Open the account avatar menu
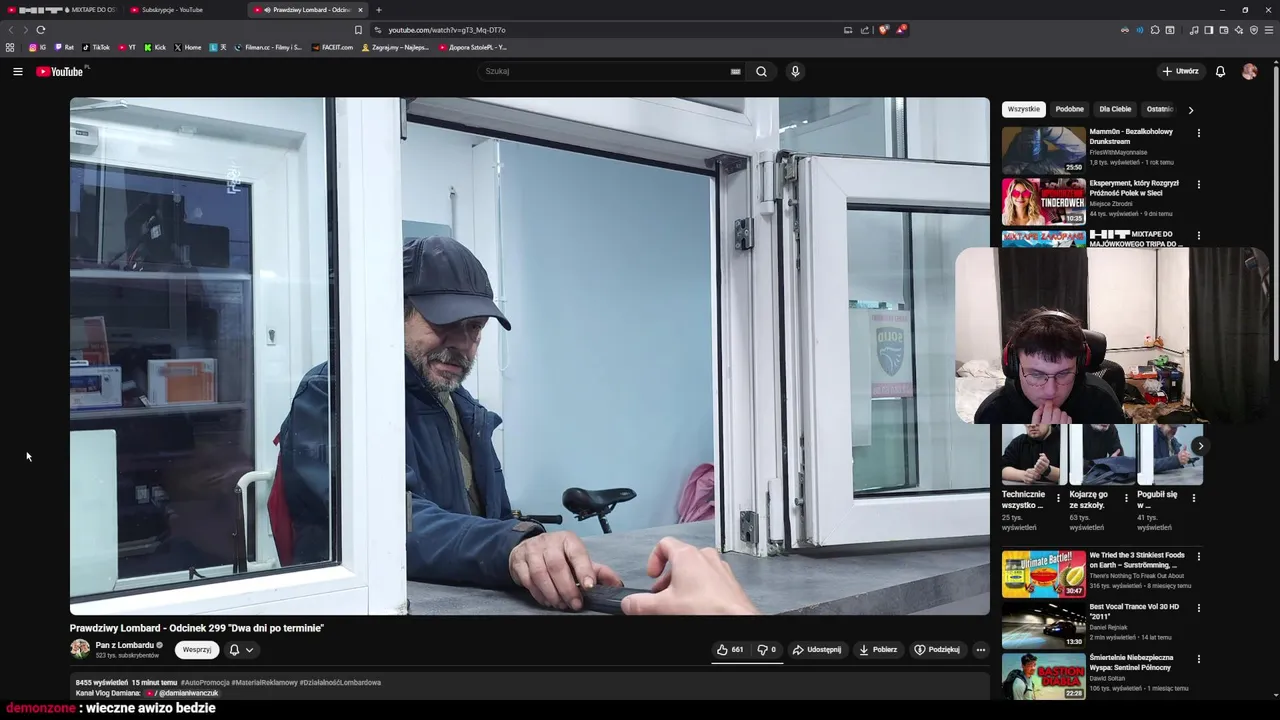This screenshot has height=720, width=1280. click(x=1249, y=71)
